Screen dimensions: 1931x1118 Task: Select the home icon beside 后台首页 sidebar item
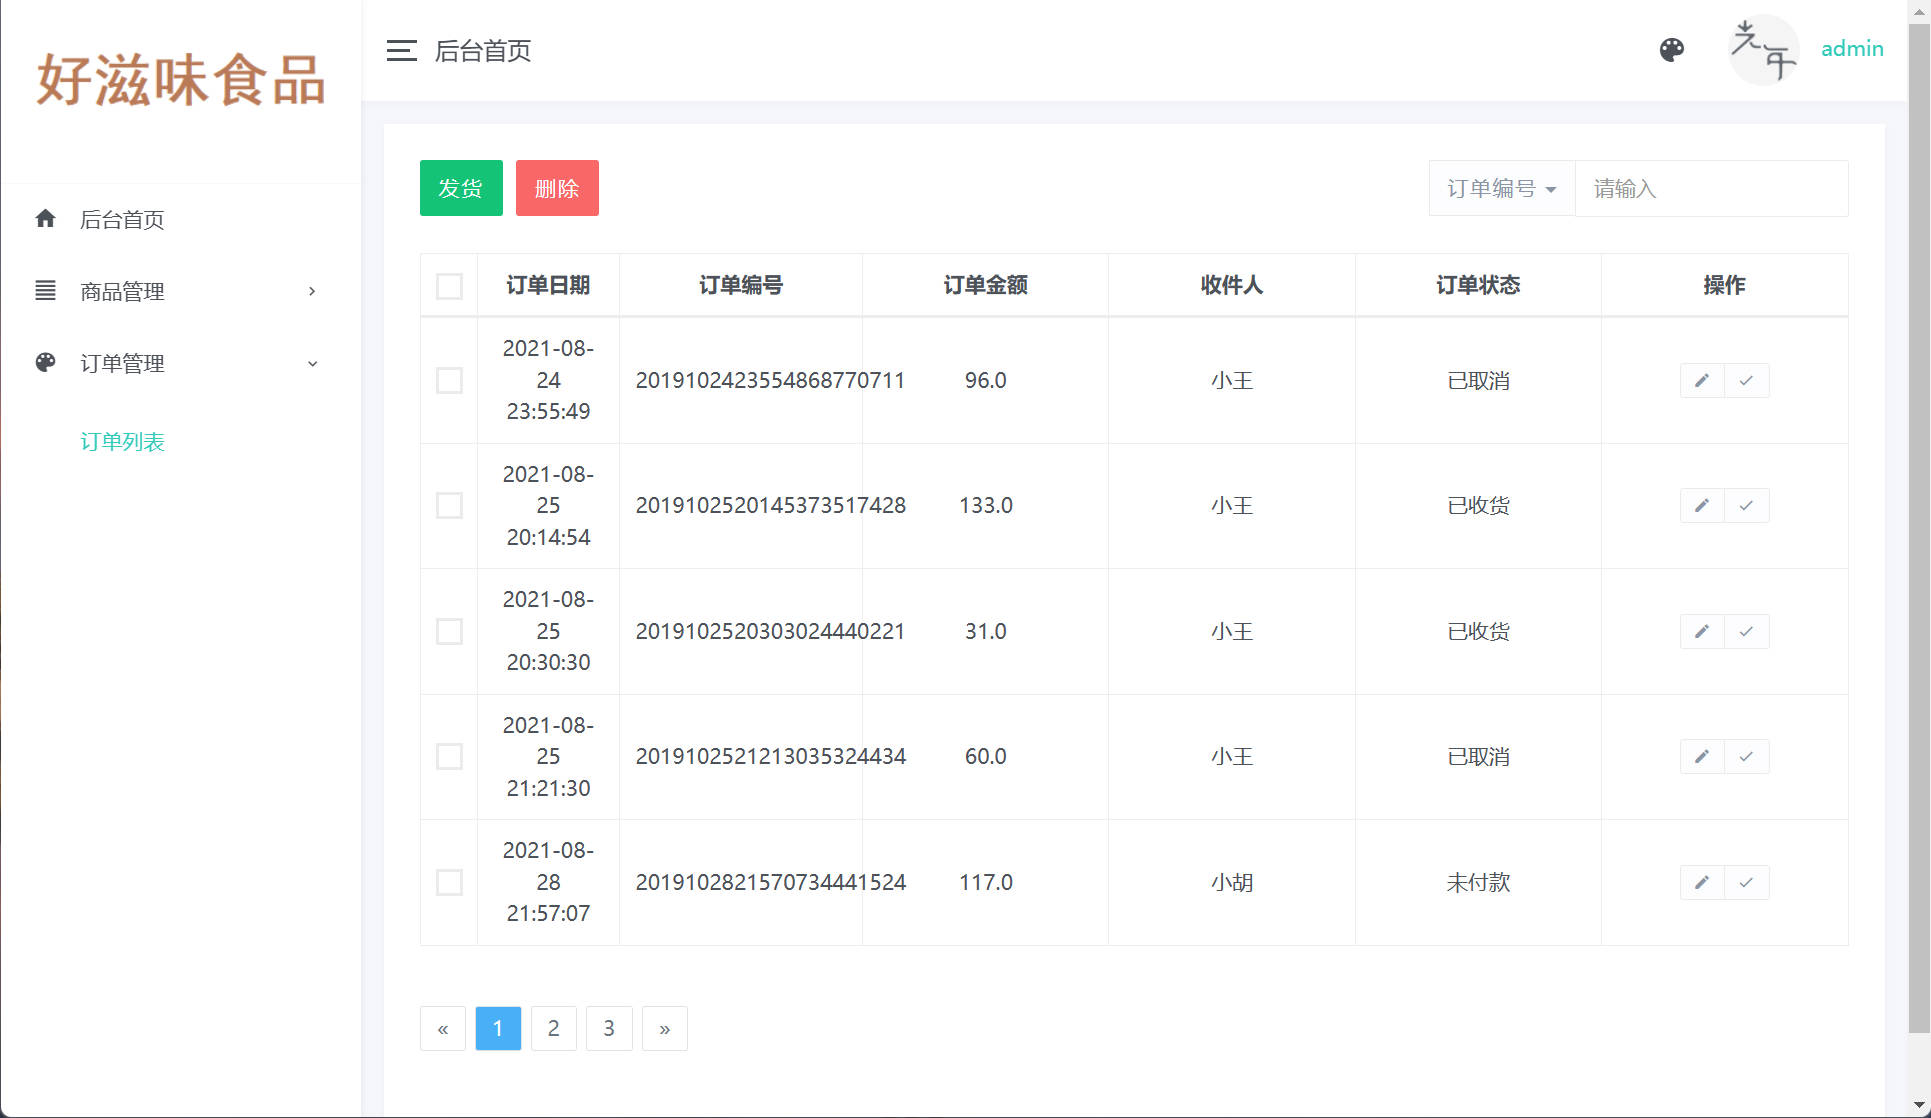point(45,219)
